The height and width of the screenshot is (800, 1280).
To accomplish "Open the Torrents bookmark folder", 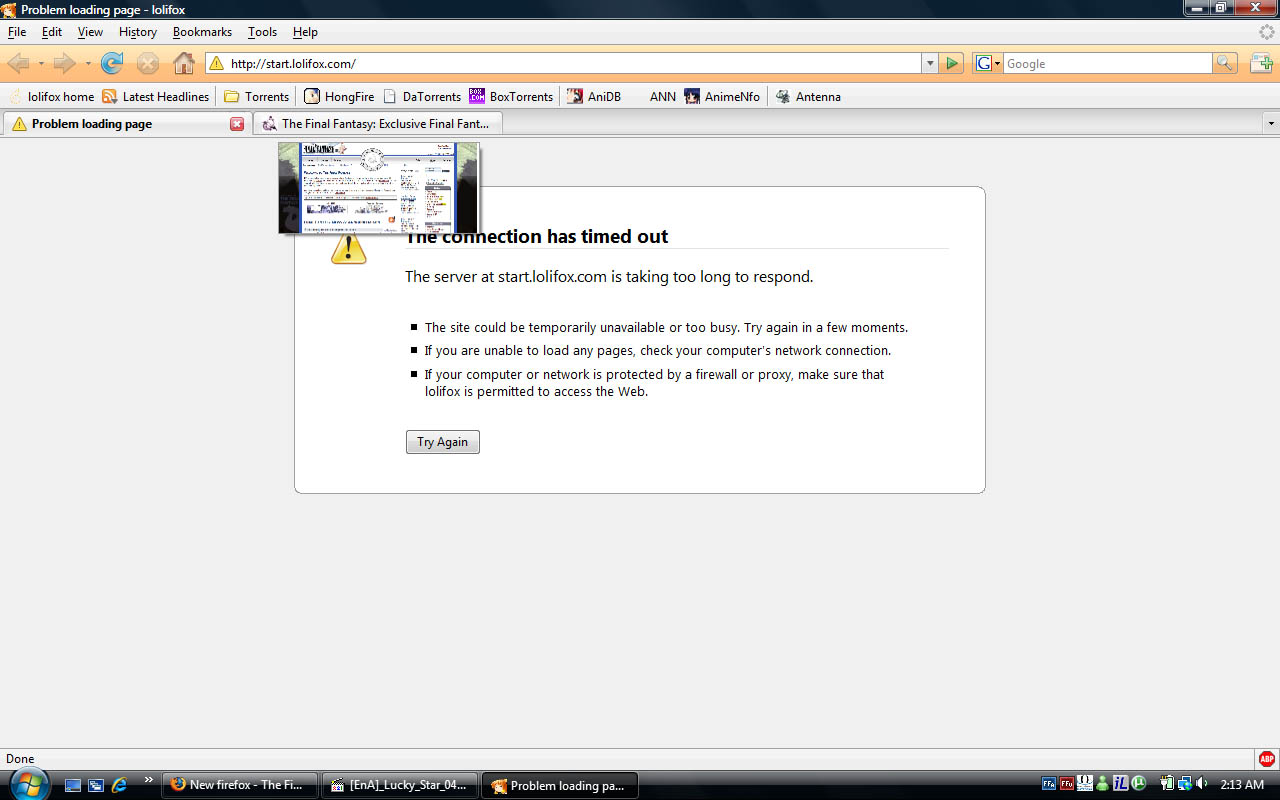I will [x=256, y=97].
